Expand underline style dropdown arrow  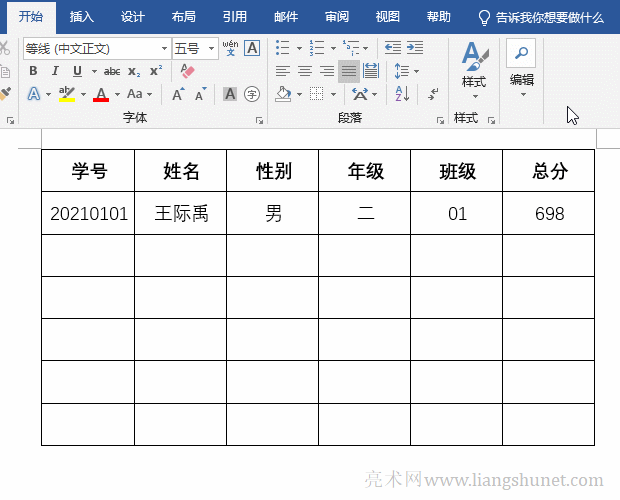[x=94, y=72]
